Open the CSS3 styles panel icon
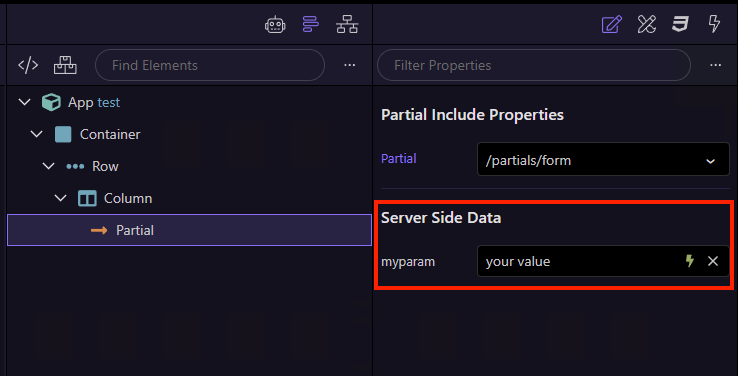738x376 pixels. (x=681, y=24)
